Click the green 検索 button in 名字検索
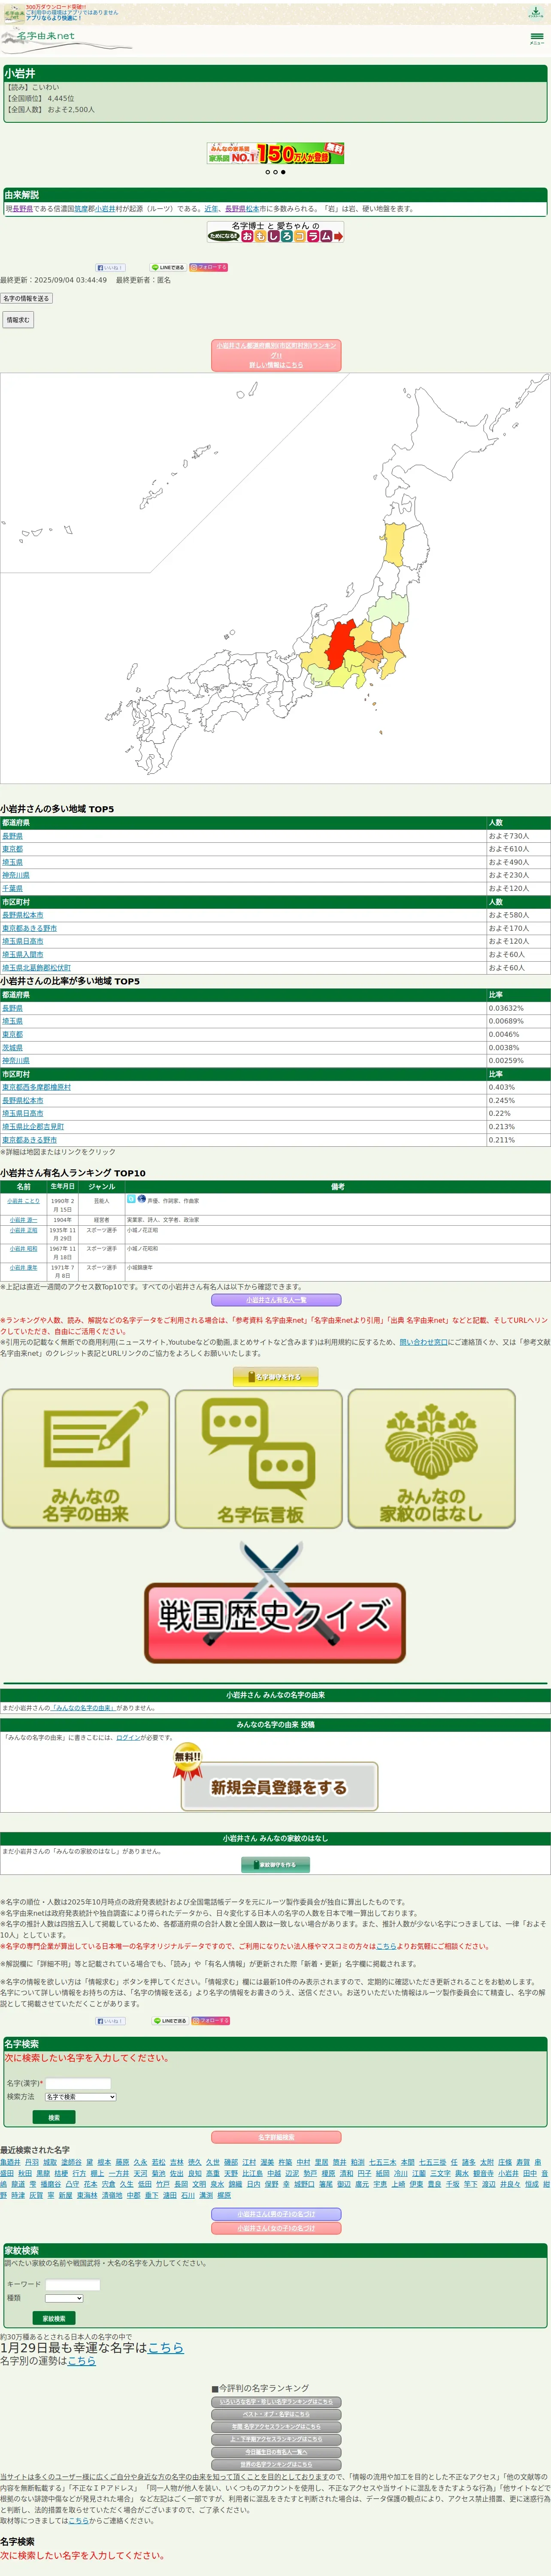Screen dimensions: 551x2576 54,2118
